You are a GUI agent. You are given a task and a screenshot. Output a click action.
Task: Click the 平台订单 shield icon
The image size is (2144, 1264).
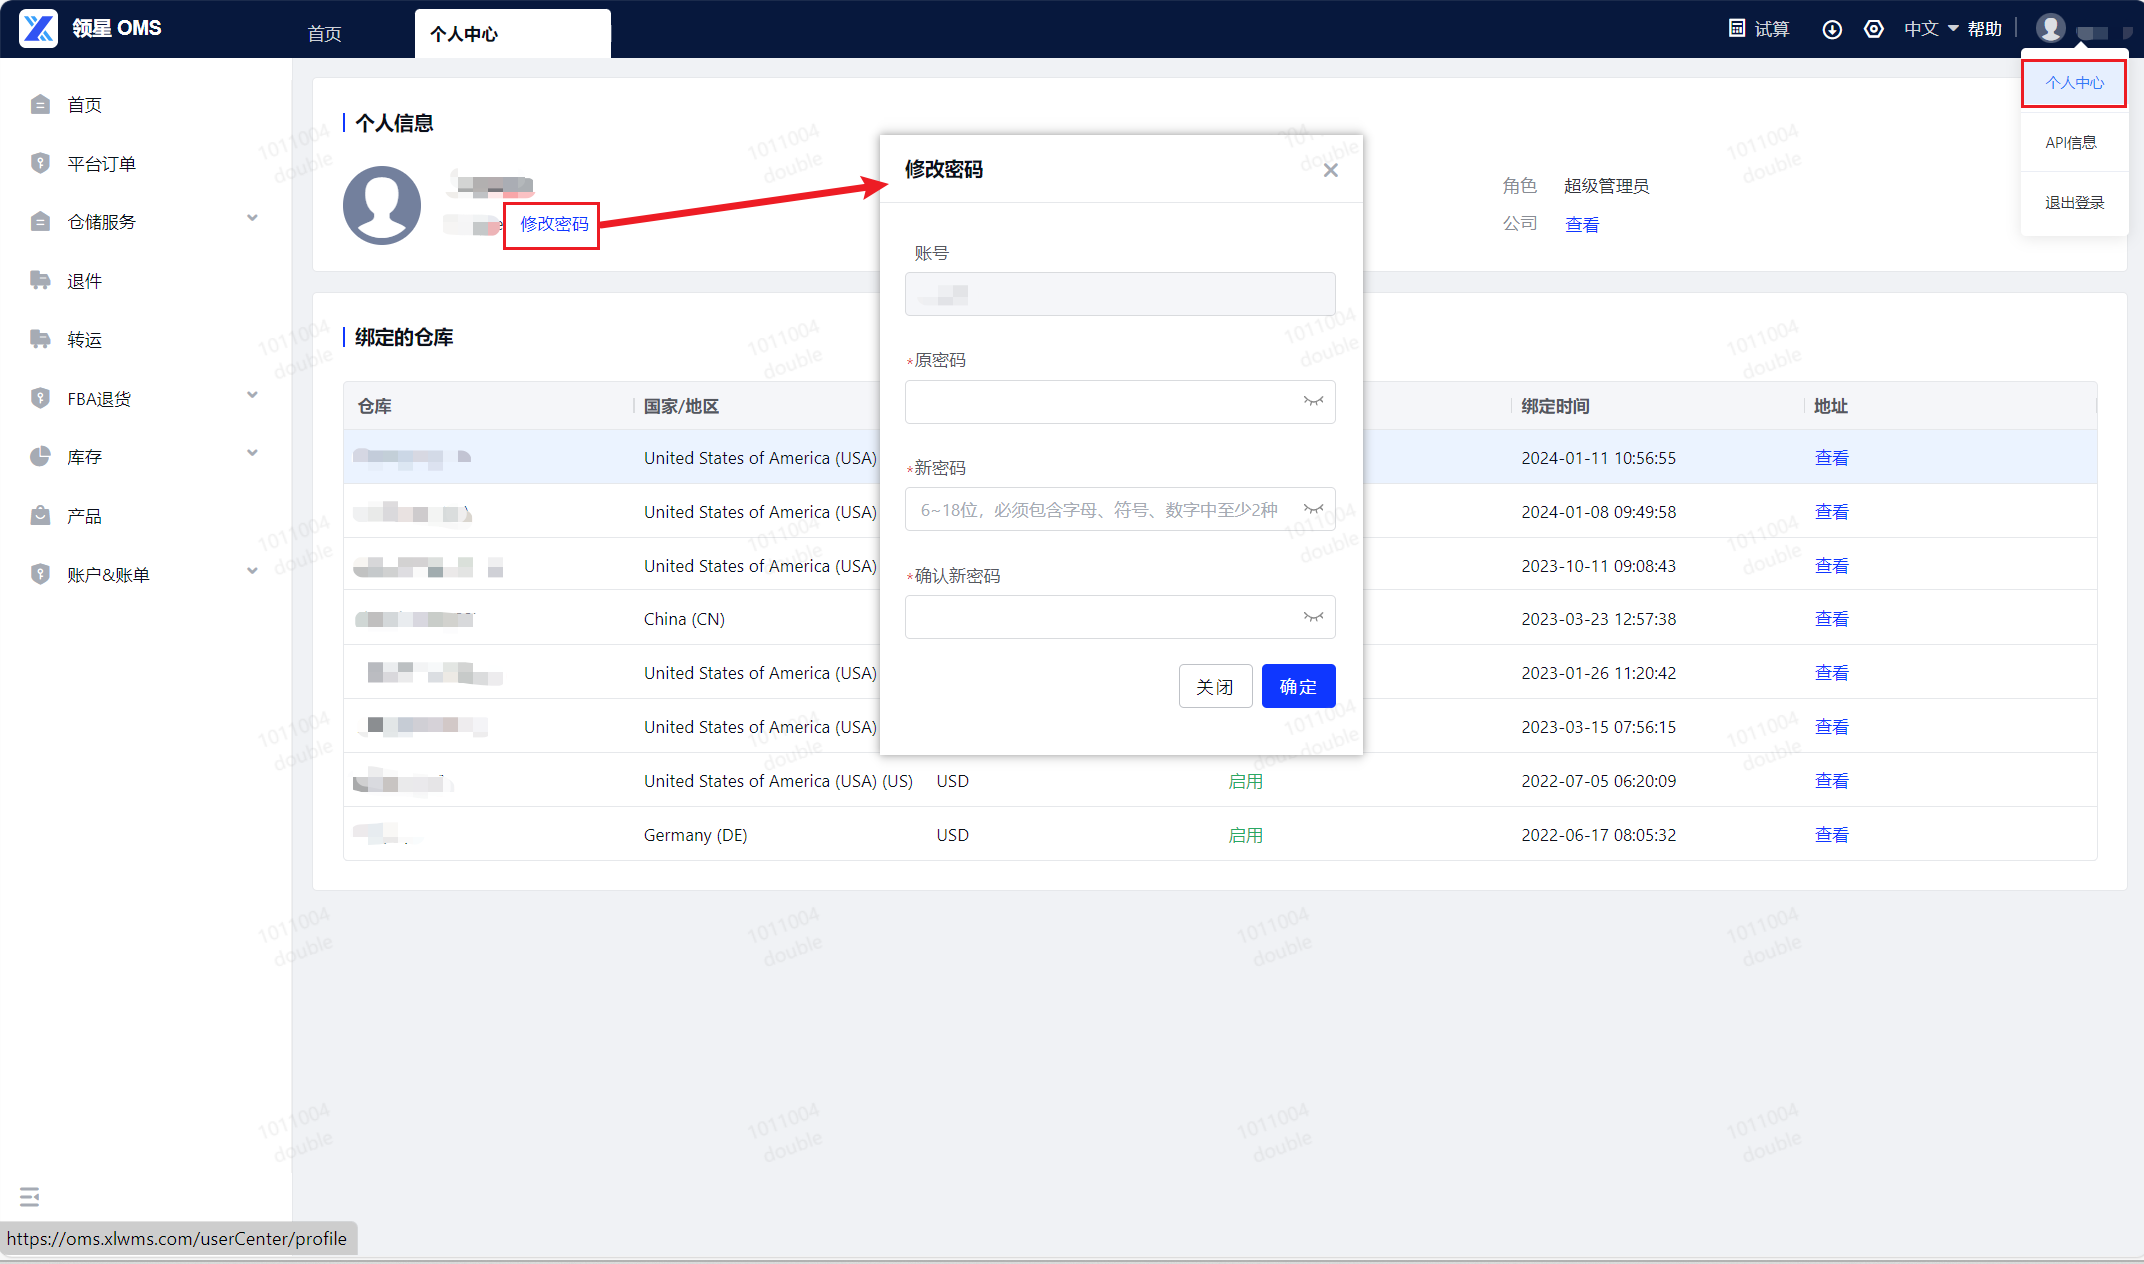point(40,163)
